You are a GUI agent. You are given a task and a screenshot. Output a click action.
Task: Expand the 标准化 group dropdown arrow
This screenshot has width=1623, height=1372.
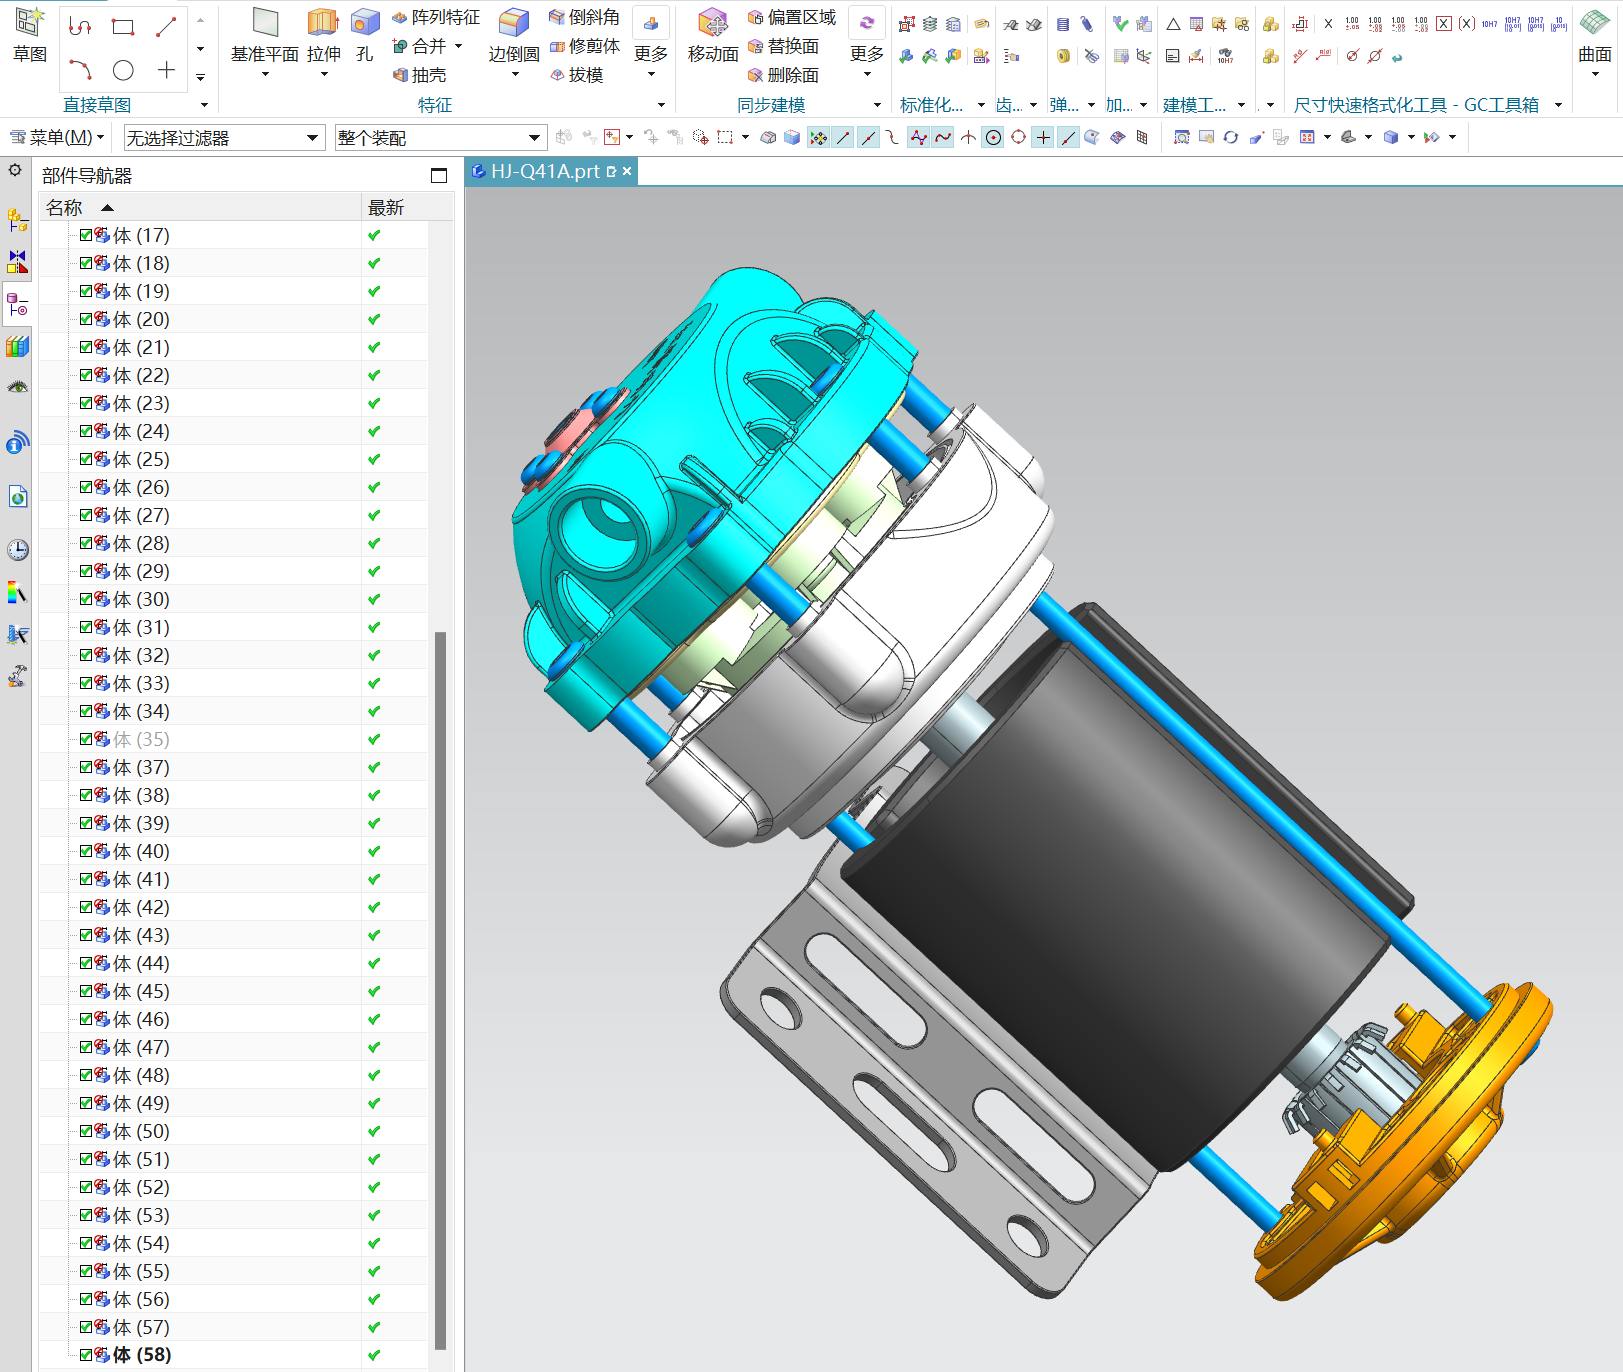[x=981, y=105]
